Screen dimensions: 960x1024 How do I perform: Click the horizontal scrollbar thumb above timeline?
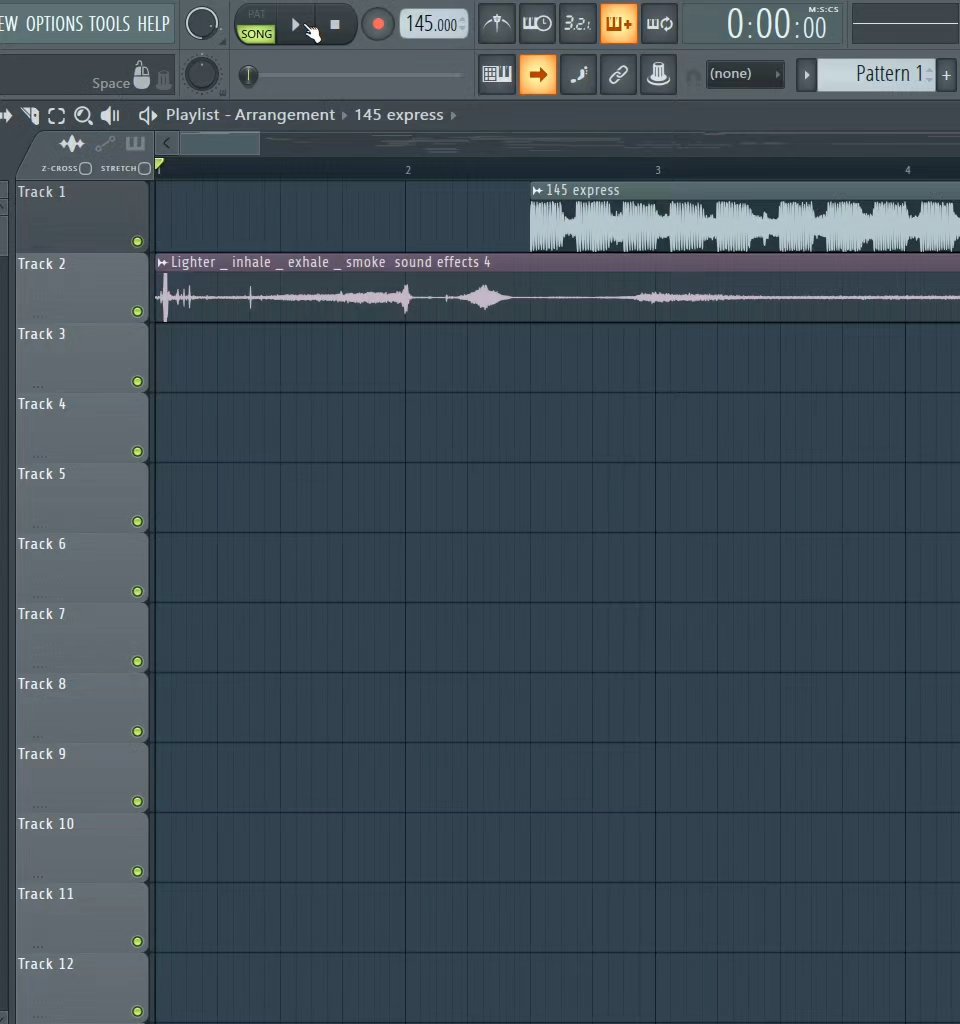(219, 143)
